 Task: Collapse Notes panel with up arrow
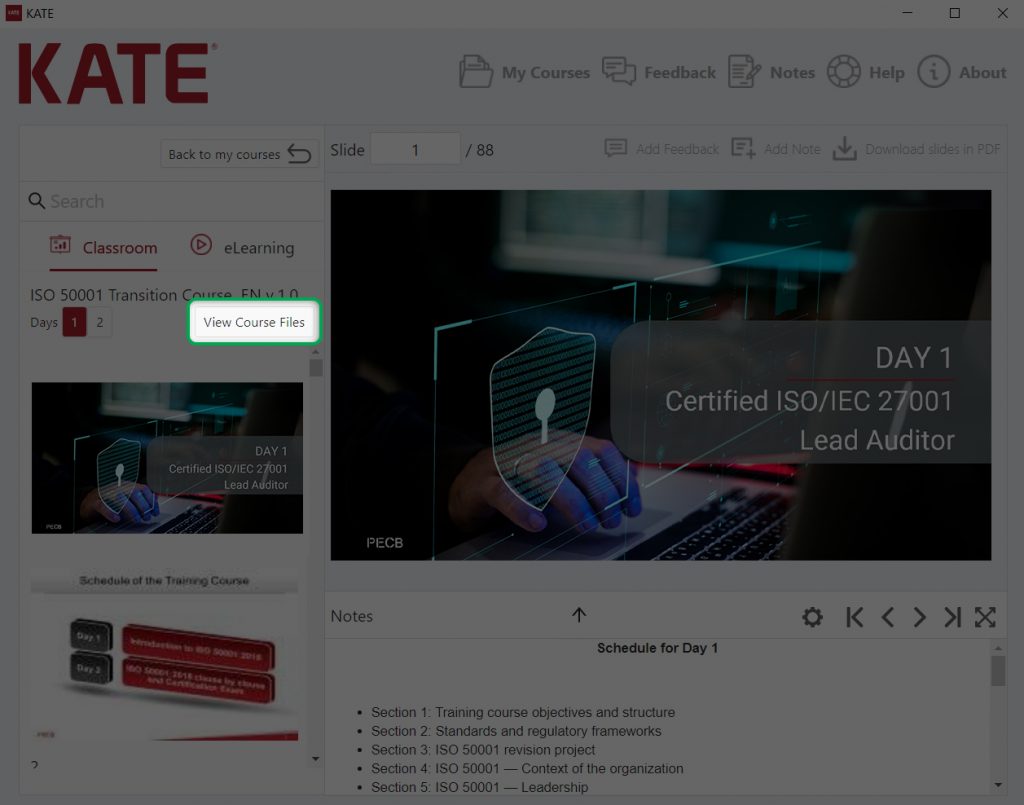click(x=579, y=615)
